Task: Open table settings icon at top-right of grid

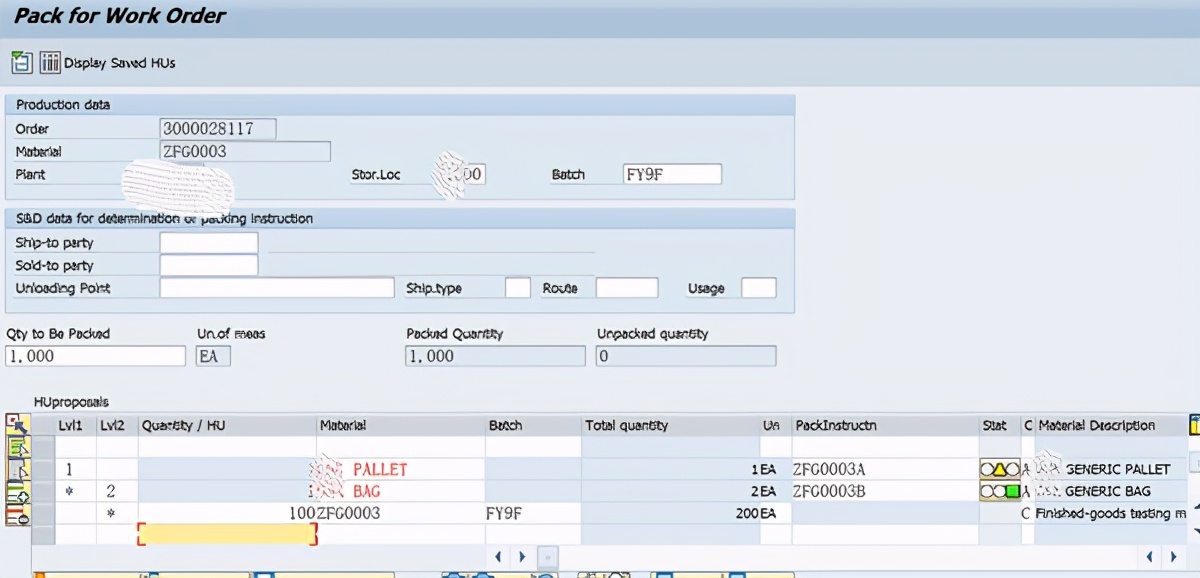Action: pos(1195,426)
